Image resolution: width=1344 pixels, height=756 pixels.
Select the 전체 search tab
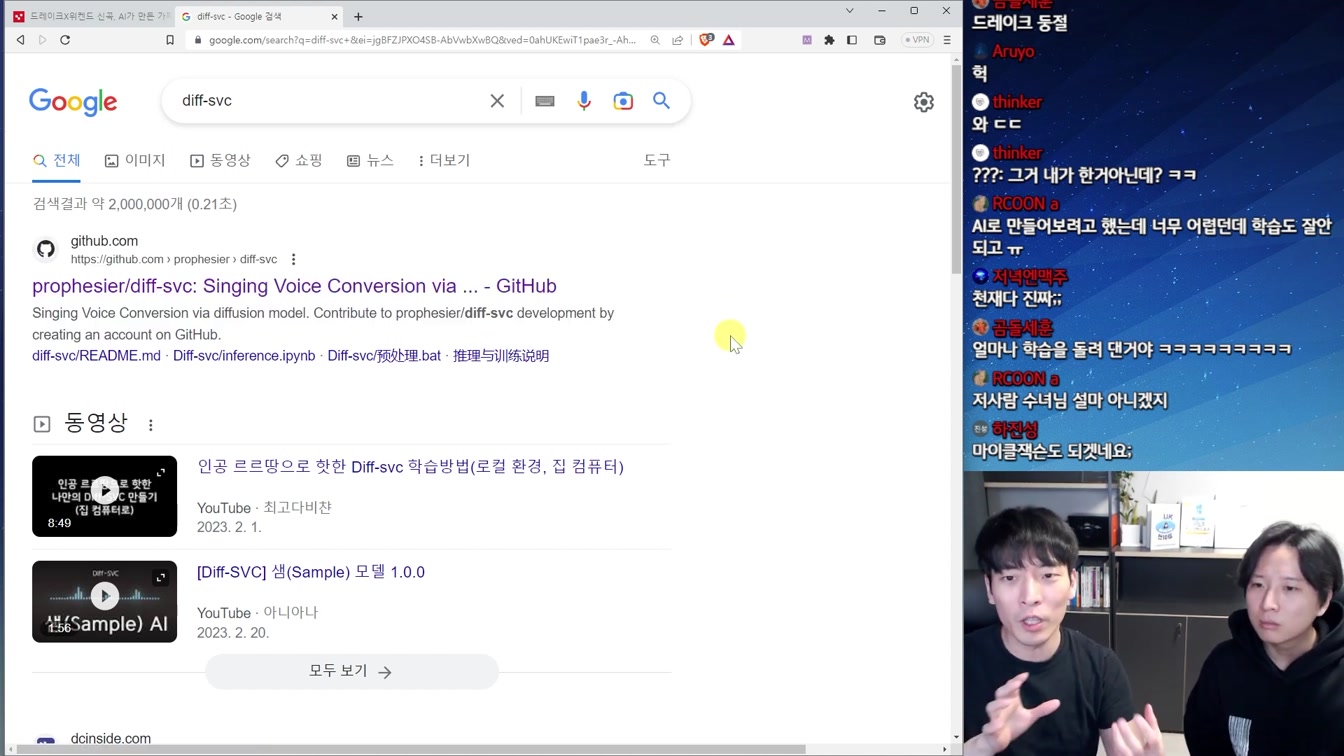[x=56, y=160]
